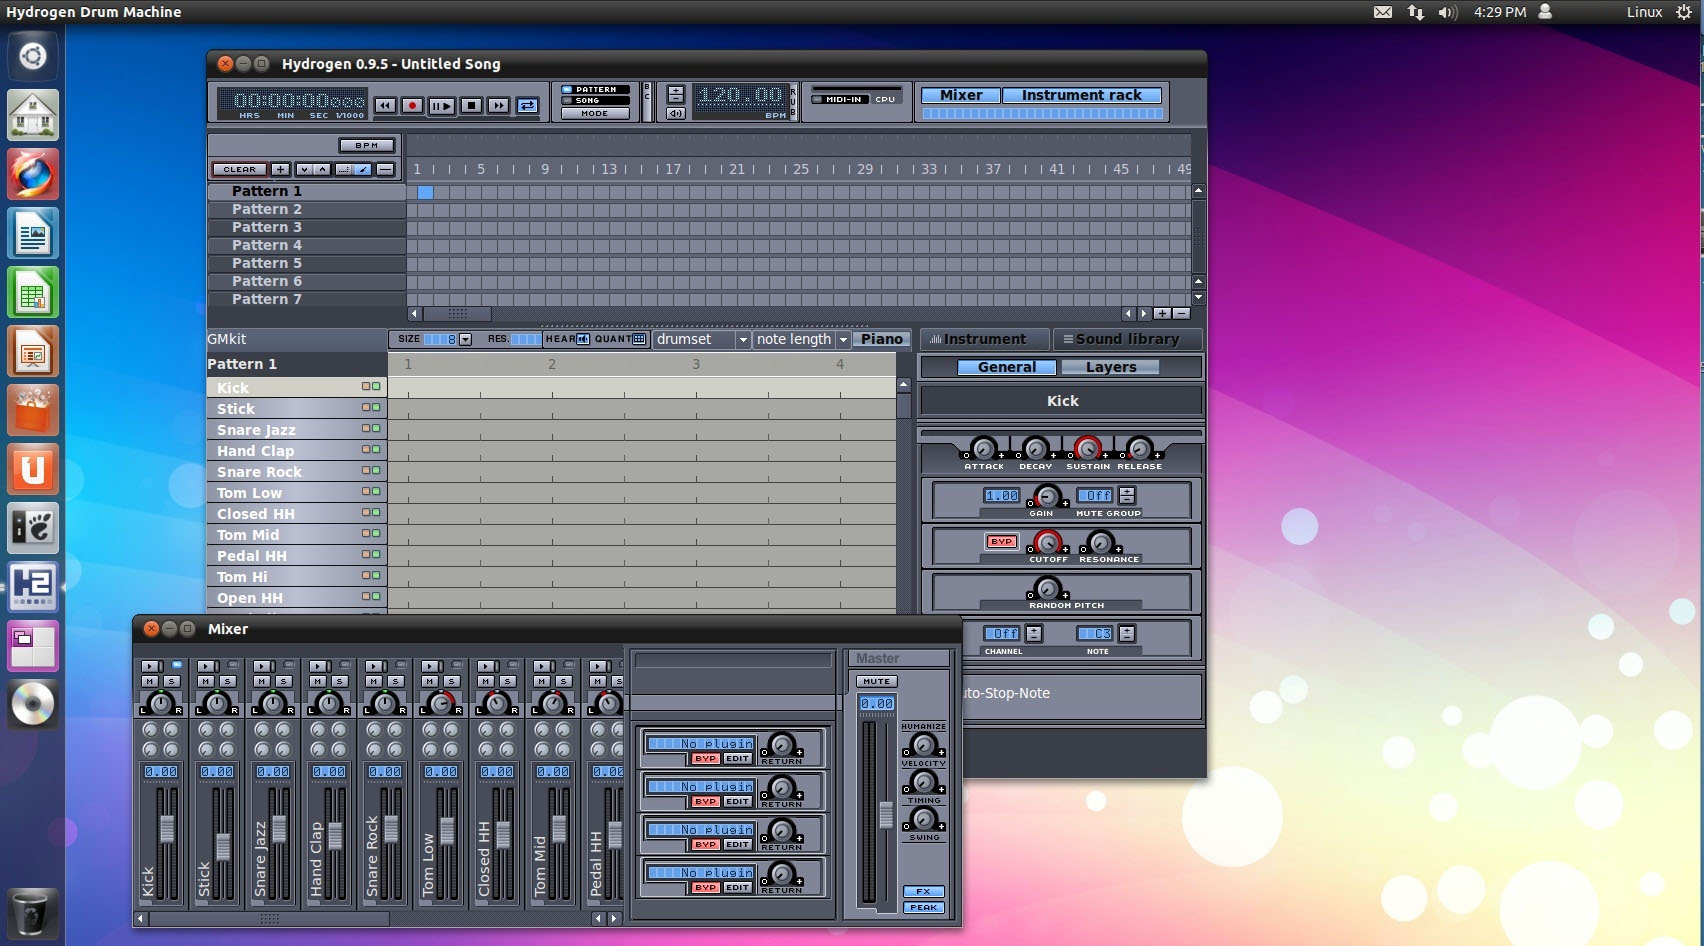Open the Quant grid icon in pattern editor
This screenshot has width=1704, height=946.
tap(638, 340)
